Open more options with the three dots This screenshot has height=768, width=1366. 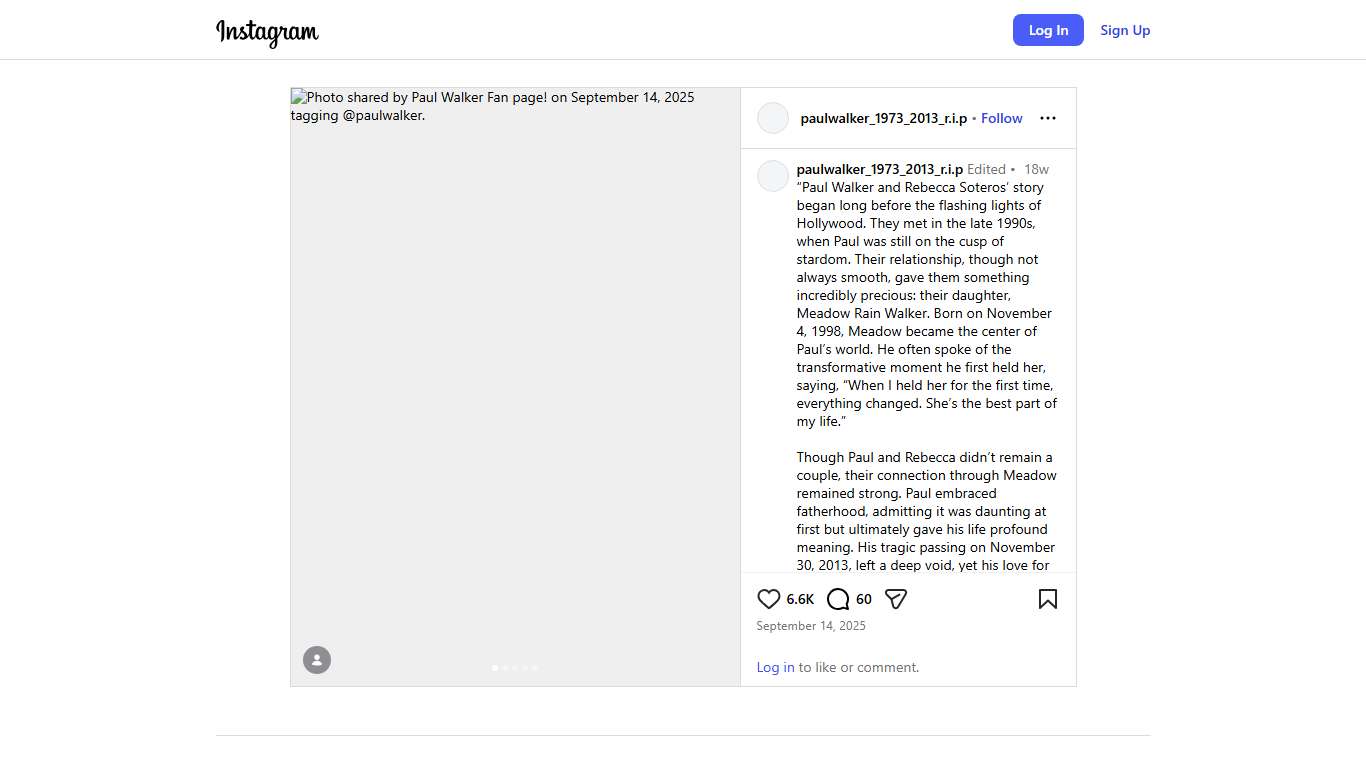point(1047,118)
